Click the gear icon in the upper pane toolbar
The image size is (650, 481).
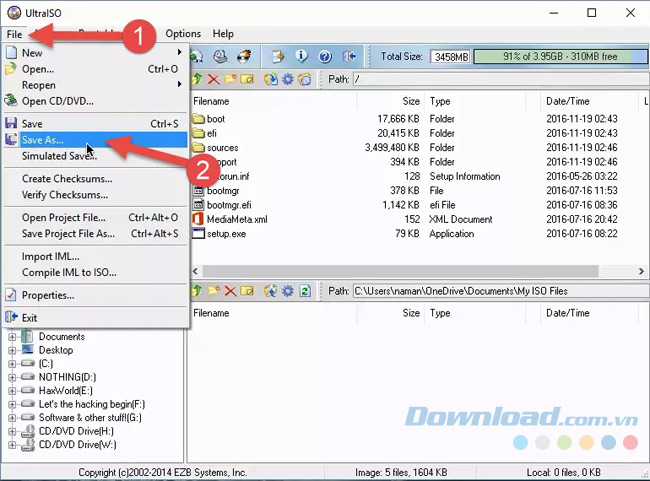(x=288, y=79)
